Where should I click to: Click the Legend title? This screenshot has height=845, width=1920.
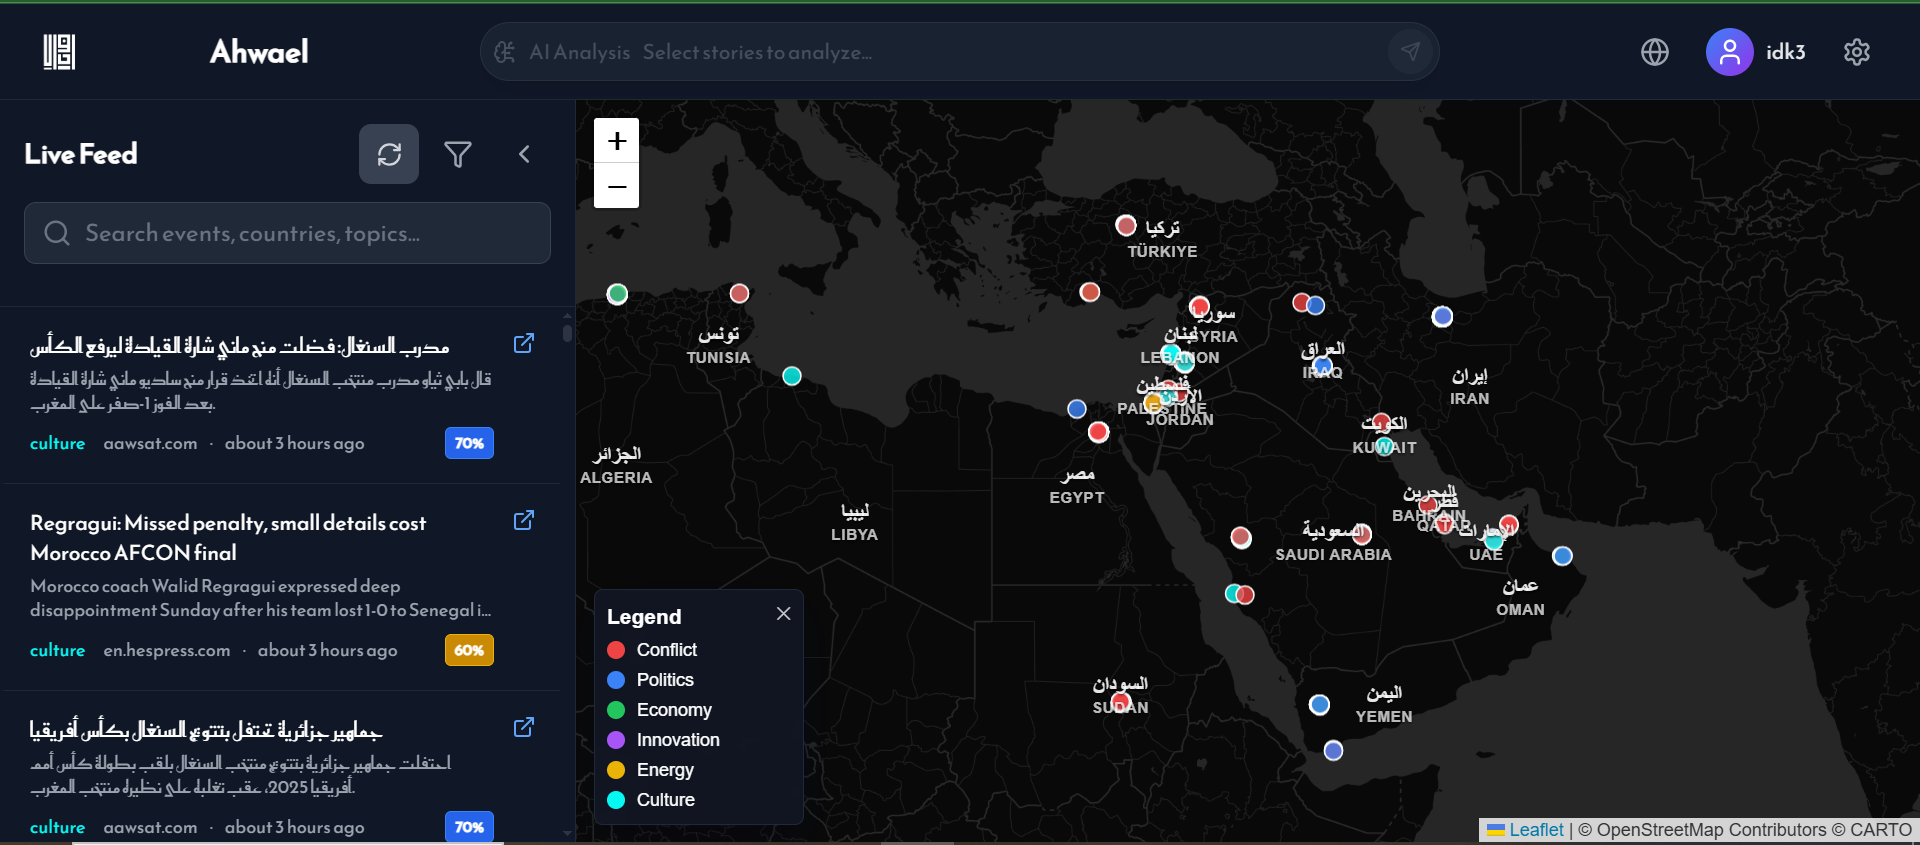point(644,617)
